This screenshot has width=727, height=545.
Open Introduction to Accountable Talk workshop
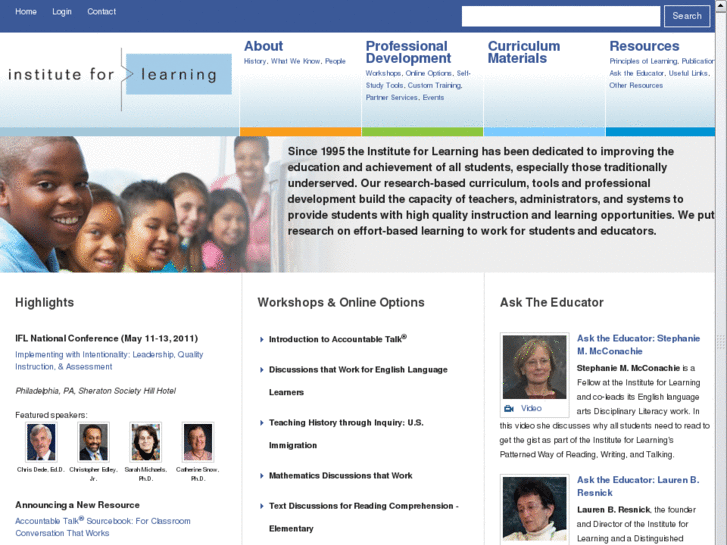click(x=338, y=339)
